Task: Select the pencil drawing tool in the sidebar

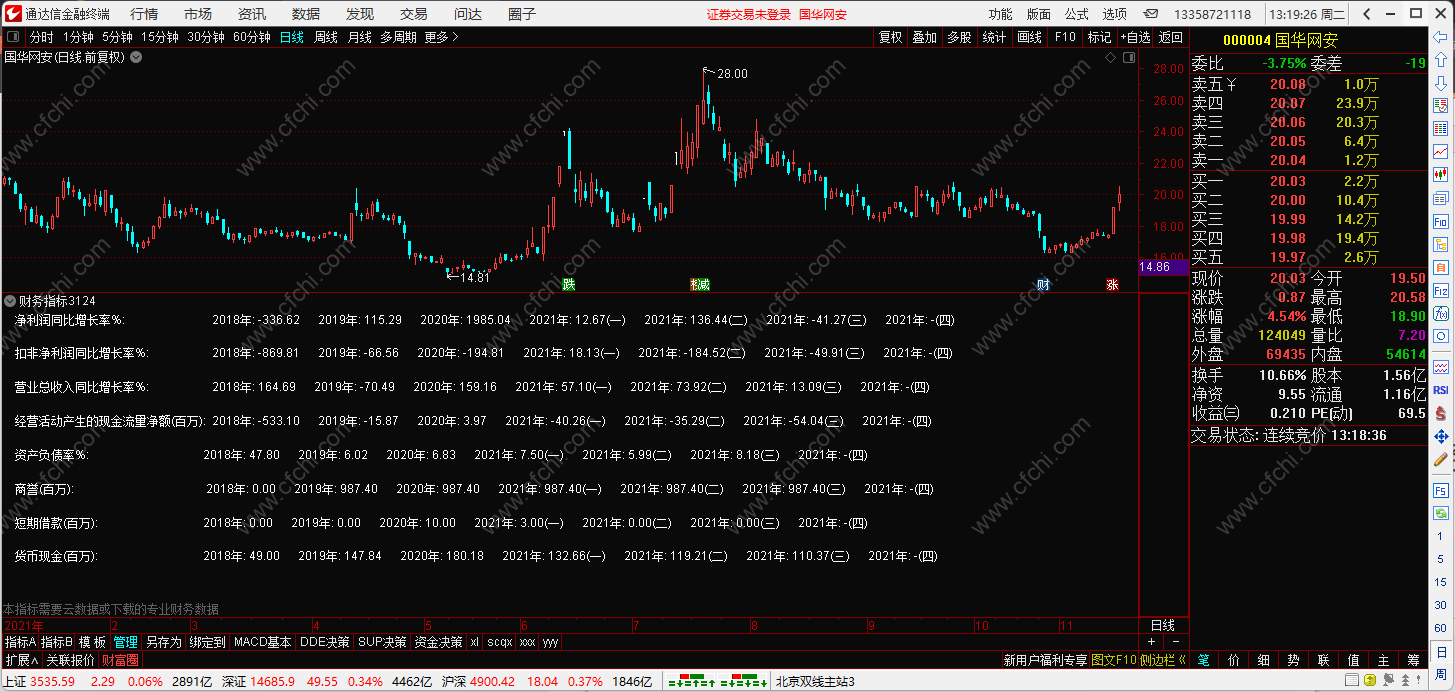Action: [1441, 461]
